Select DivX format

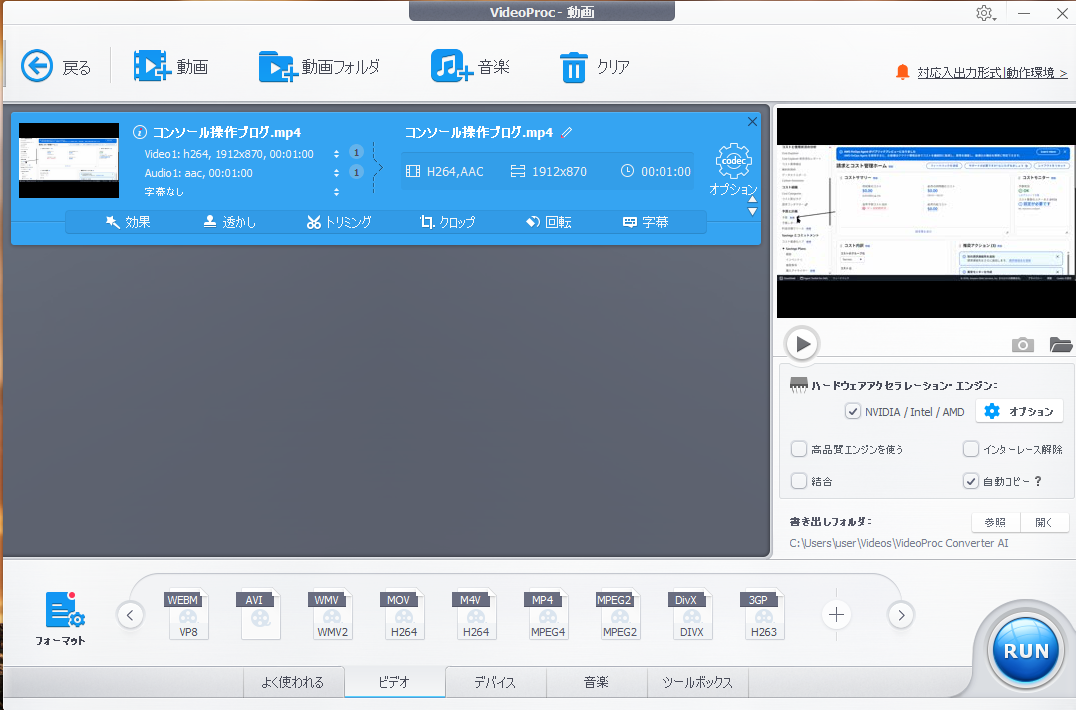coord(691,615)
